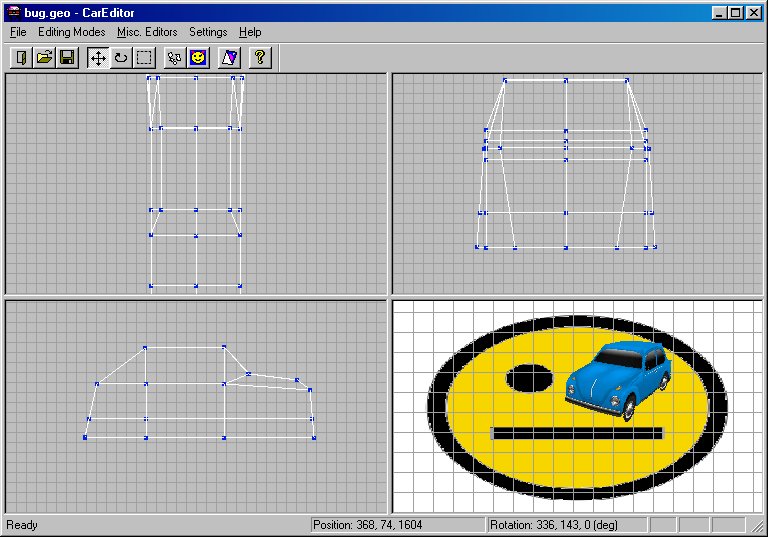Click the CarEditor title bar icon

14,12
